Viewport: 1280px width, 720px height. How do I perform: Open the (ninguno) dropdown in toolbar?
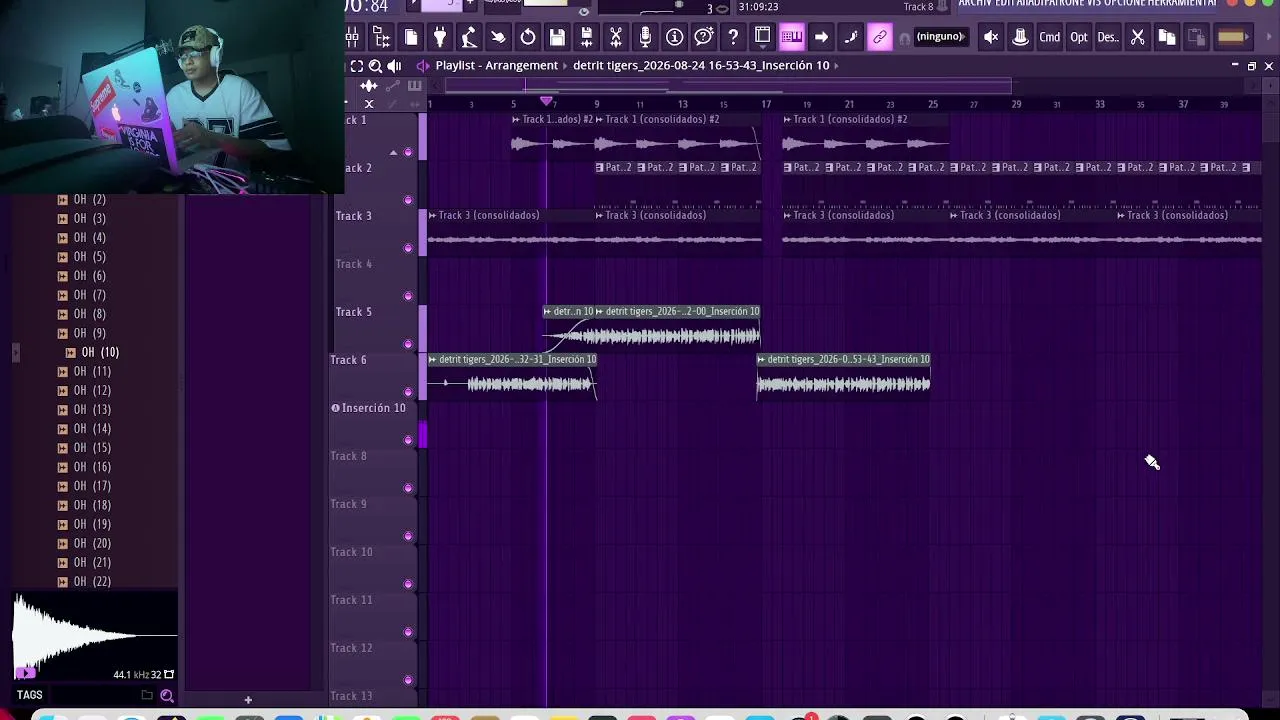(940, 37)
